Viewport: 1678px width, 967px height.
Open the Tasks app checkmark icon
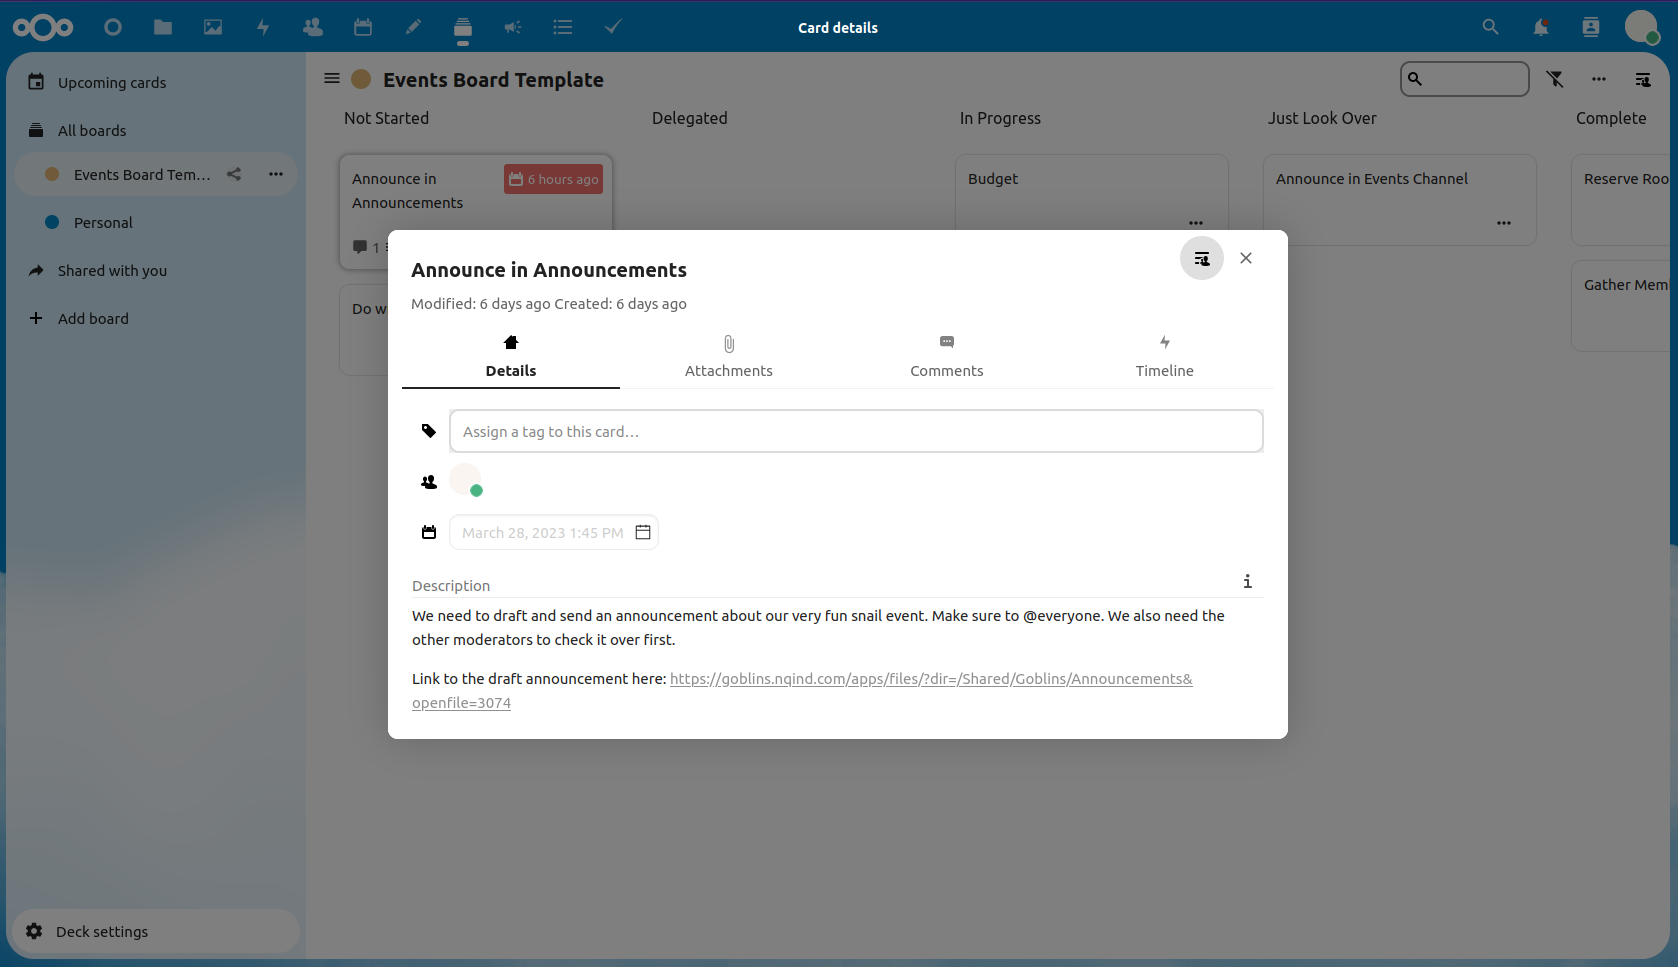613,27
